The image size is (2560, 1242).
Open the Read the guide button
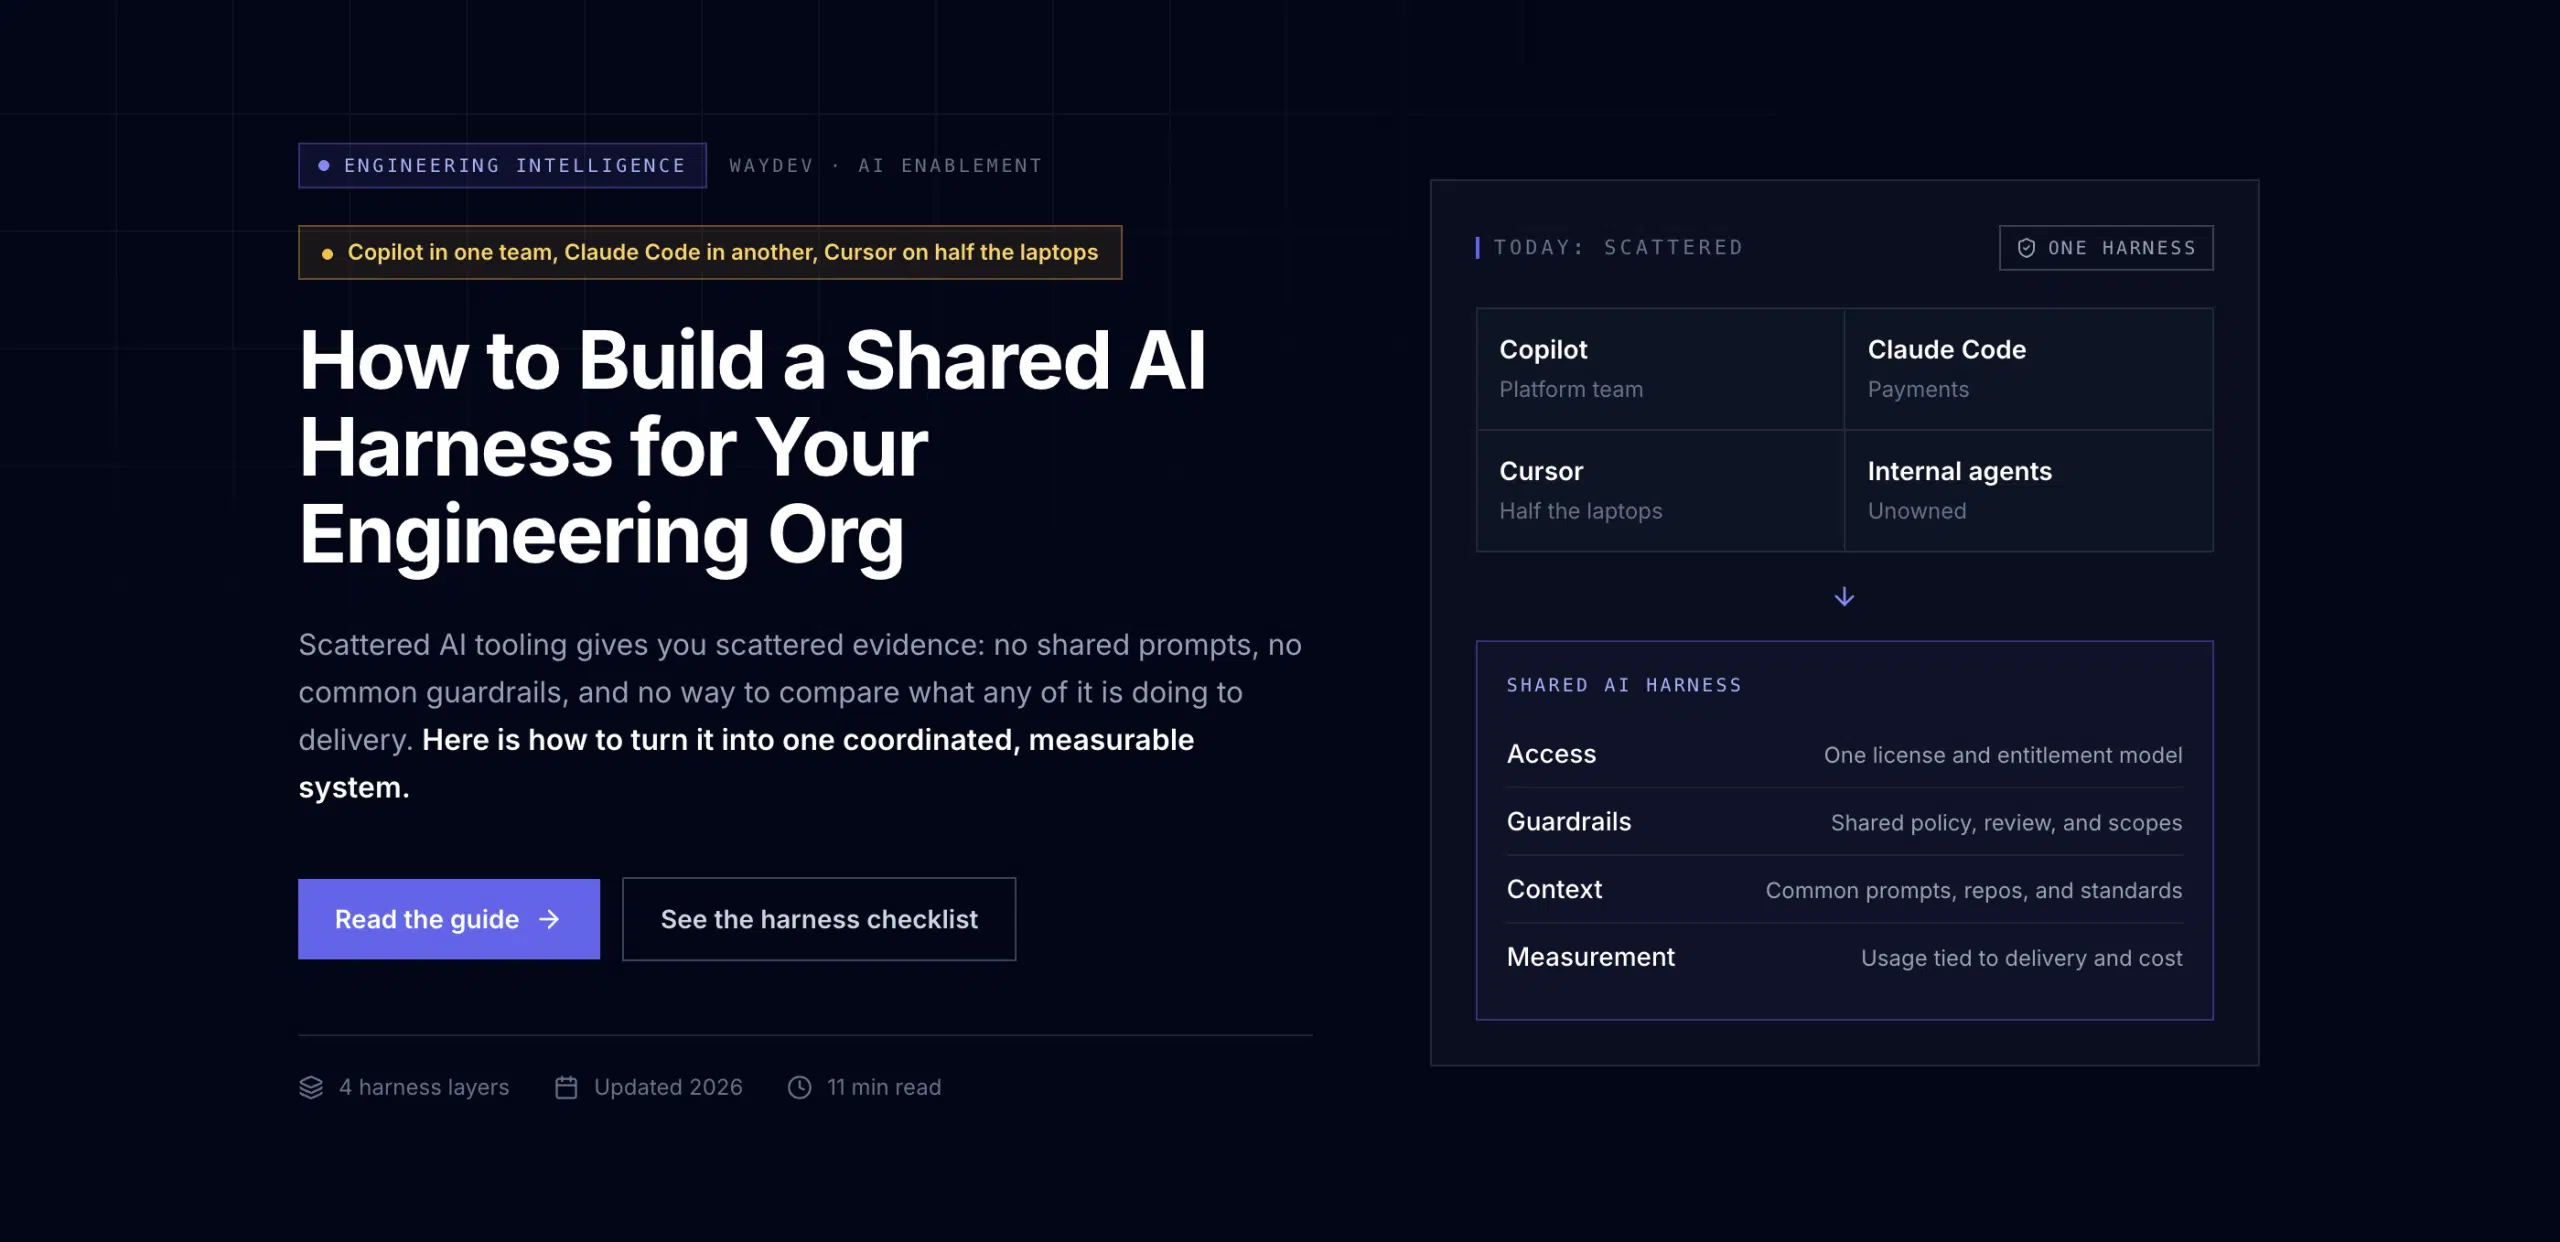[x=449, y=919]
